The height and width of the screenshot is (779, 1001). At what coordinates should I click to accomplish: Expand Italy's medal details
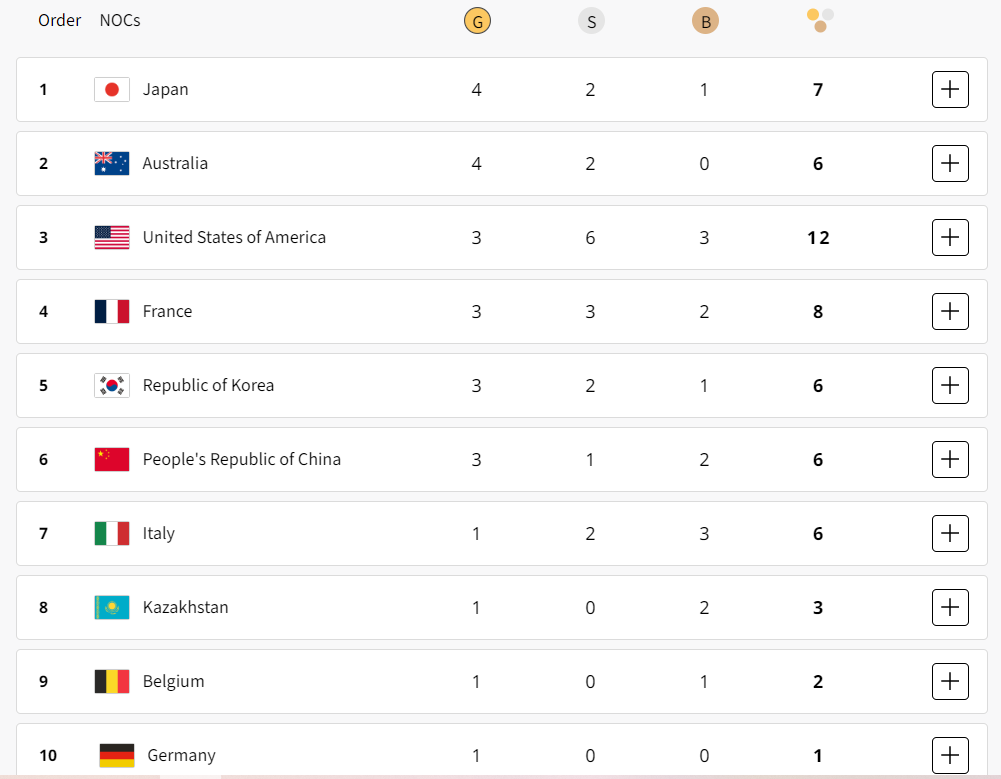pos(950,534)
